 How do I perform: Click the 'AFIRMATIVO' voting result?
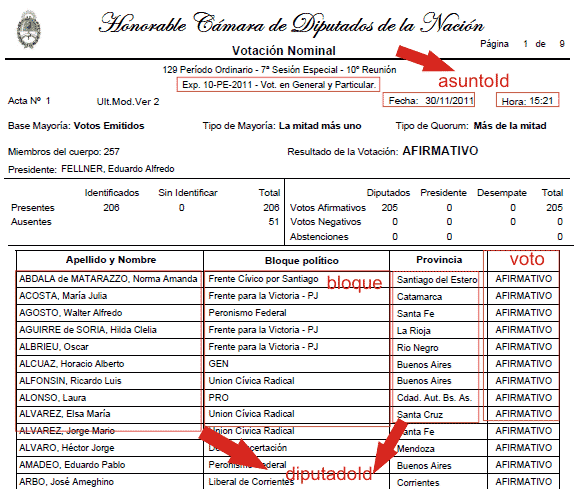(x=440, y=151)
